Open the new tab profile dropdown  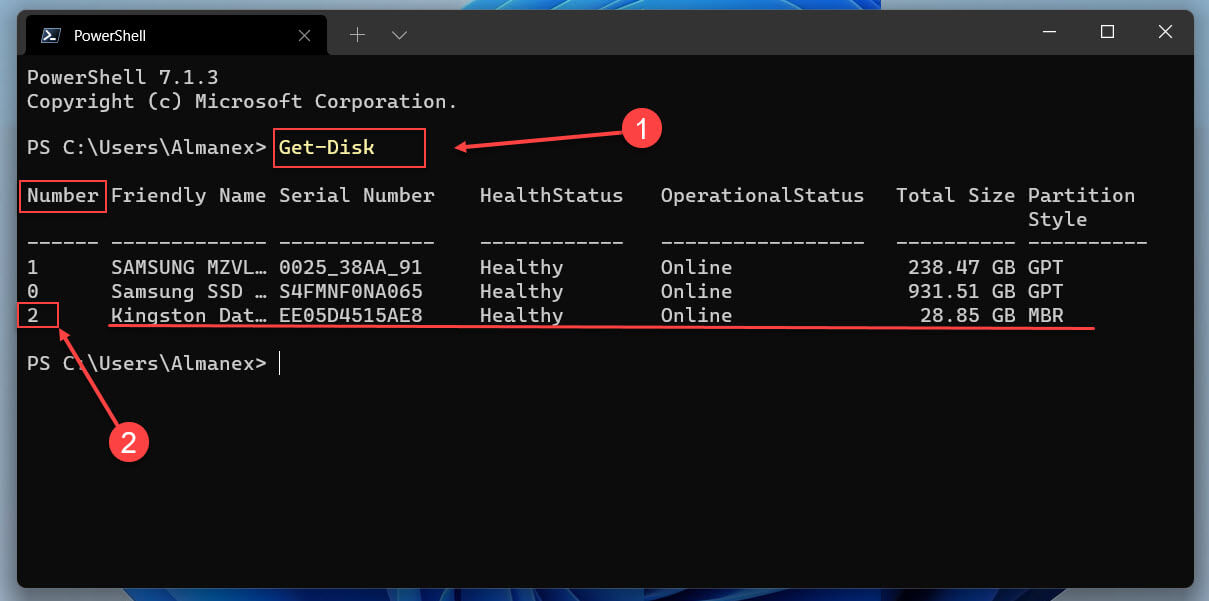pyautogui.click(x=399, y=35)
